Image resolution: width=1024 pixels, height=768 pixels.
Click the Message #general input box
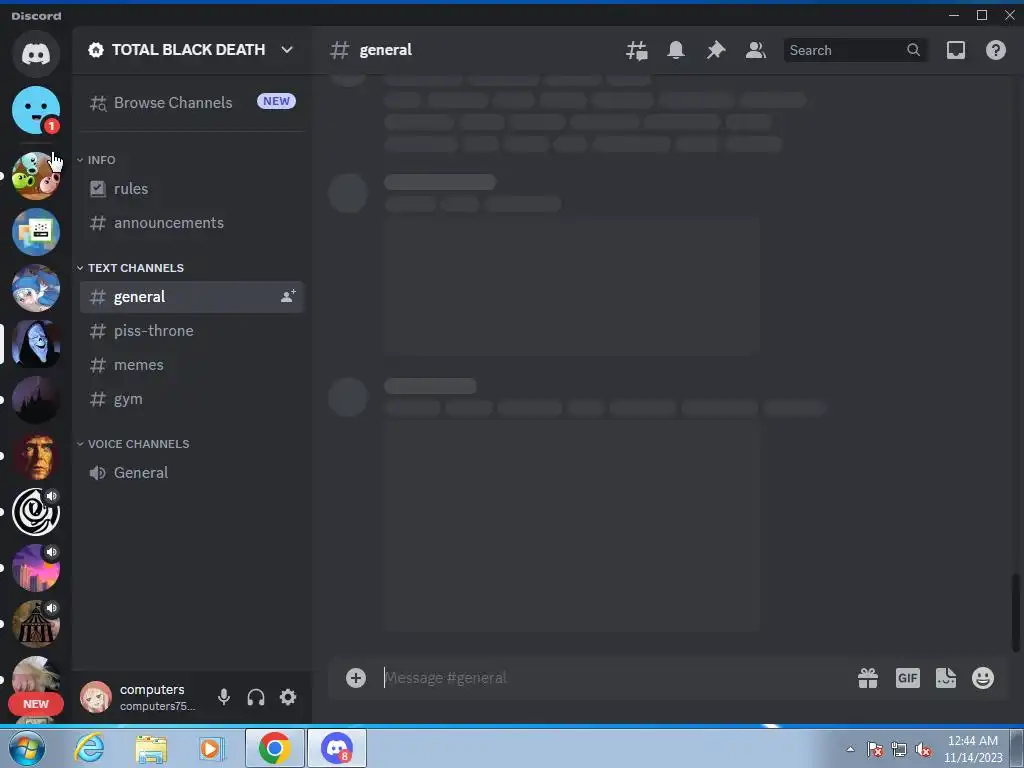click(x=614, y=678)
